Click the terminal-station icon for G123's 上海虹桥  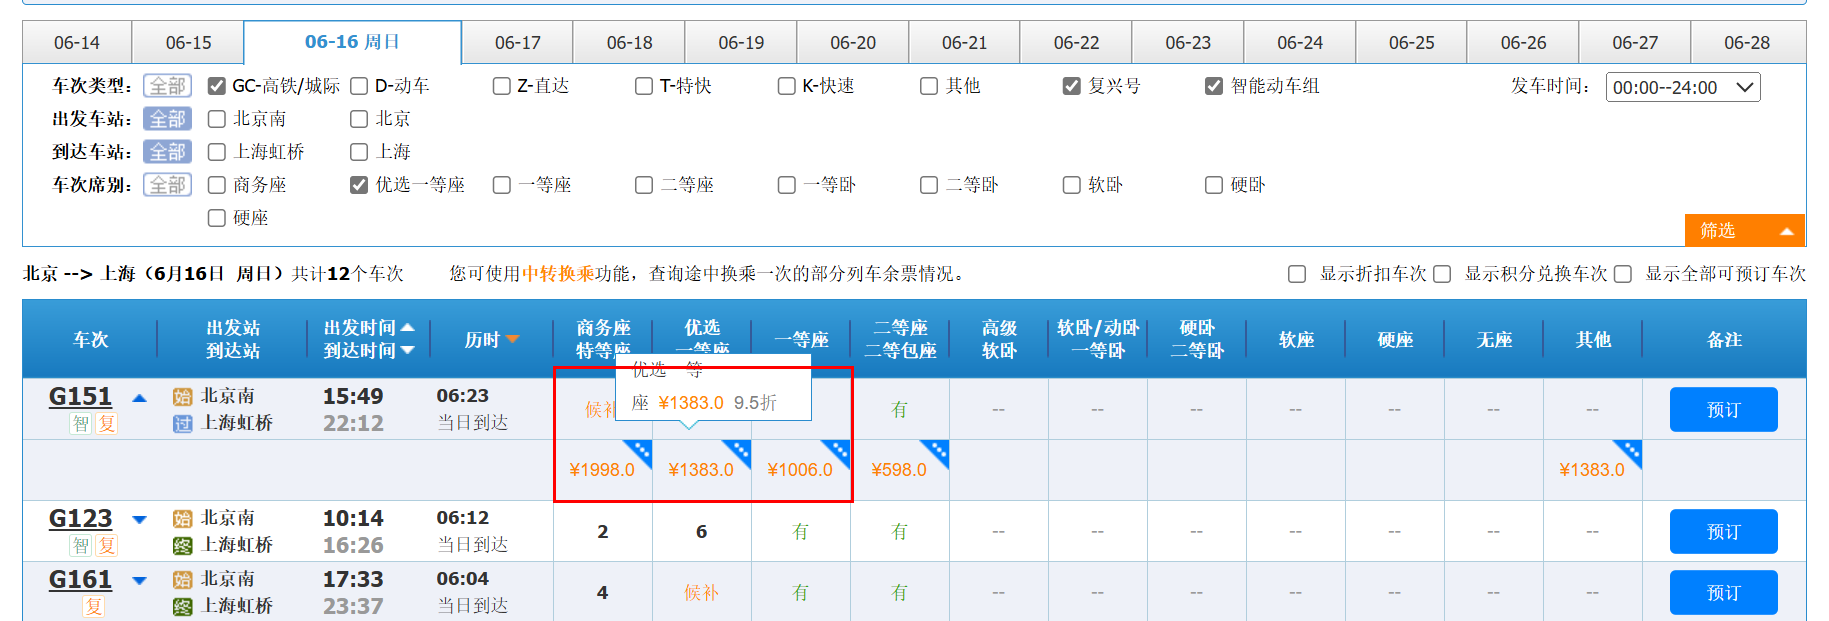click(182, 546)
